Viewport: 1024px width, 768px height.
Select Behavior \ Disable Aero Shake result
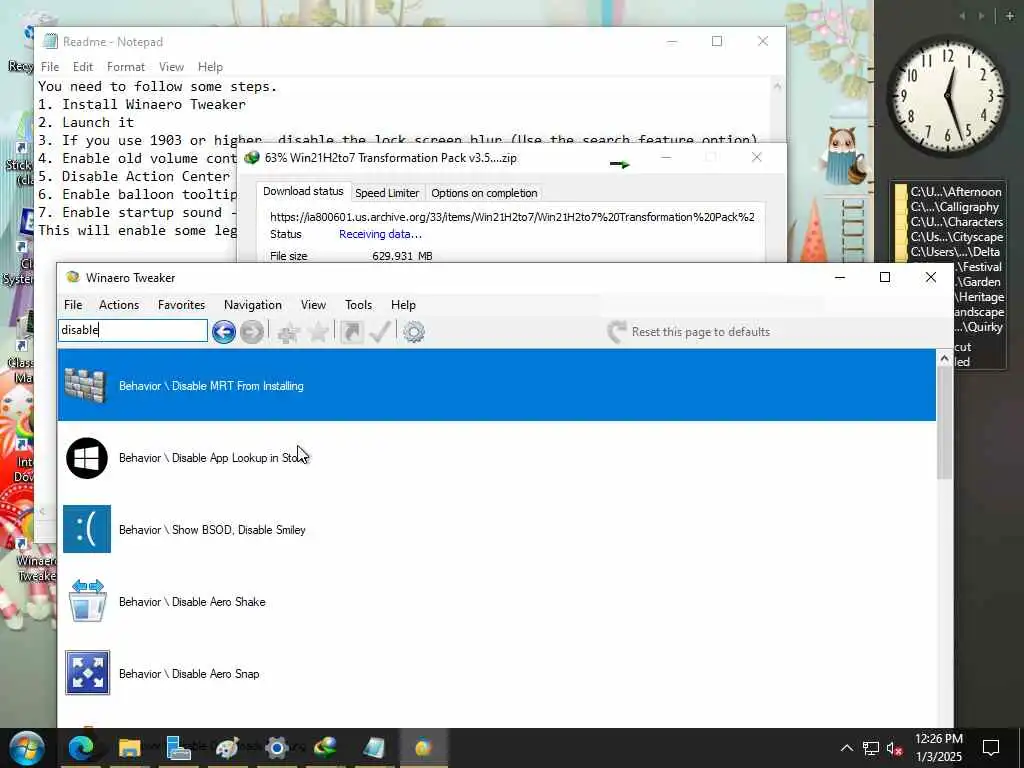496,601
